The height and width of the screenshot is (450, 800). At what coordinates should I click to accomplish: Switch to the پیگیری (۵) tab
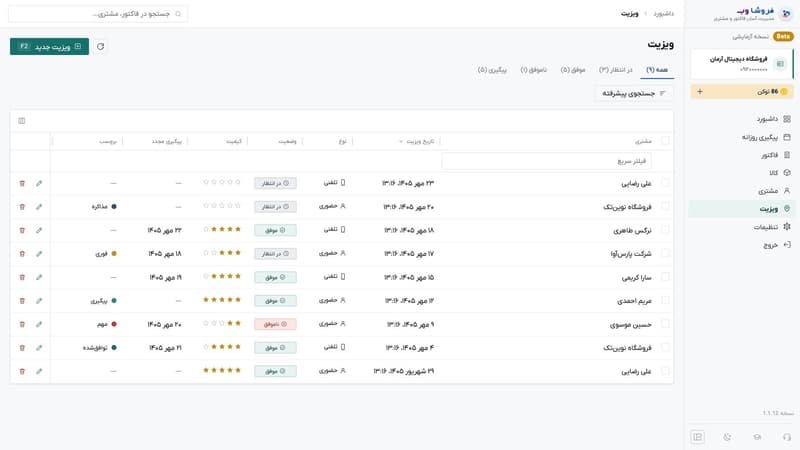click(492, 69)
